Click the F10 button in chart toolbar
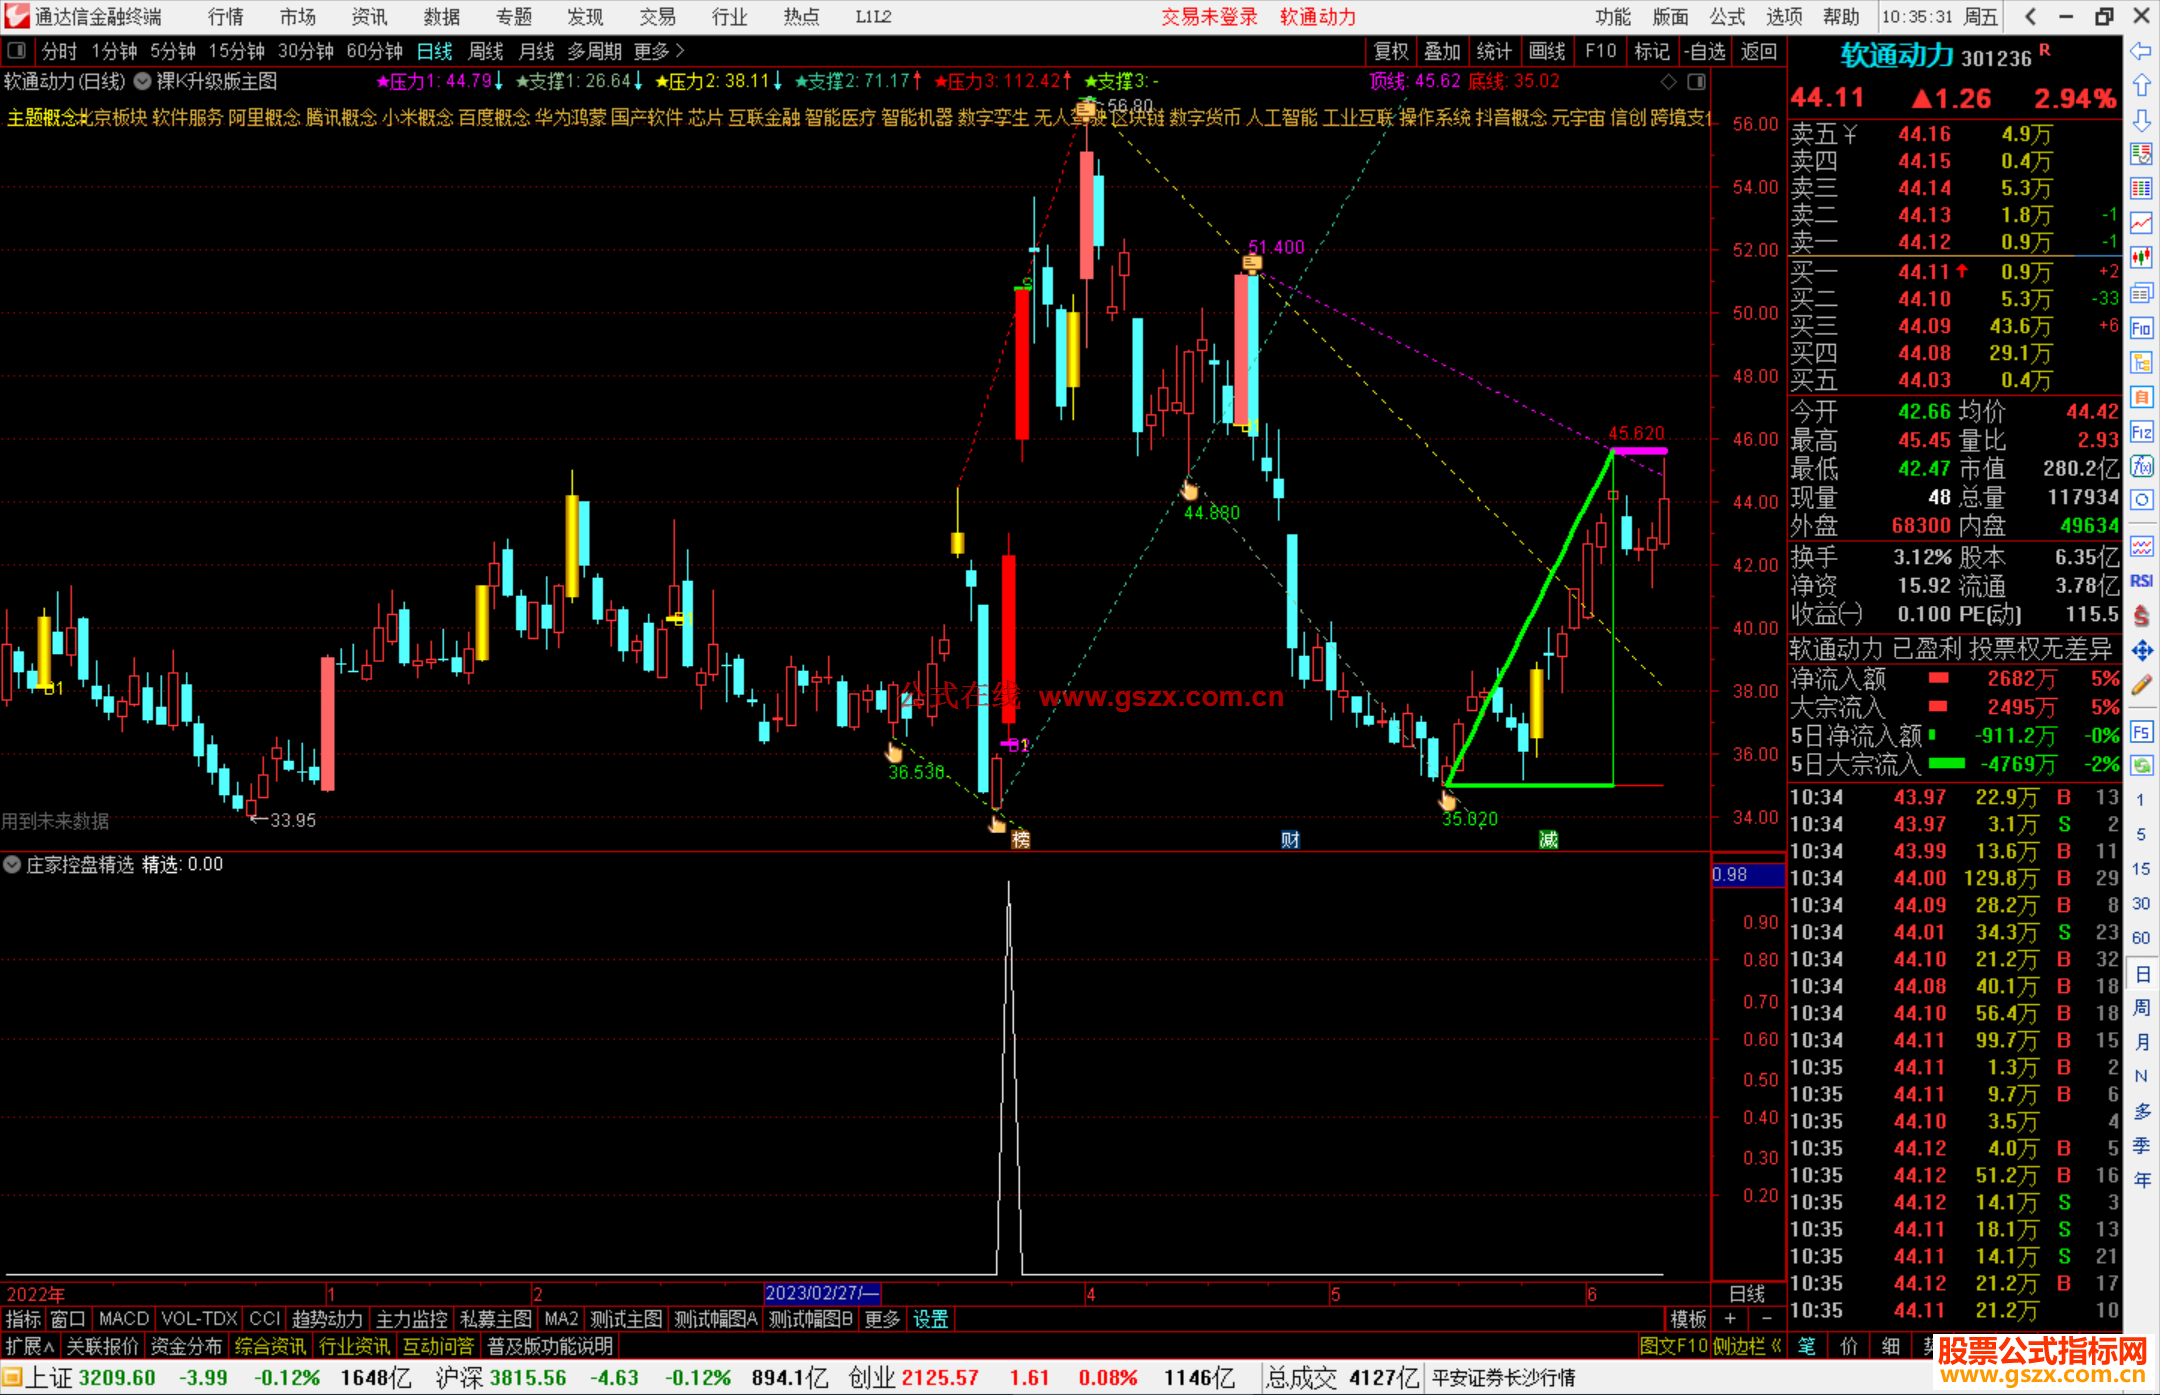This screenshot has width=2160, height=1395. pos(1600,51)
